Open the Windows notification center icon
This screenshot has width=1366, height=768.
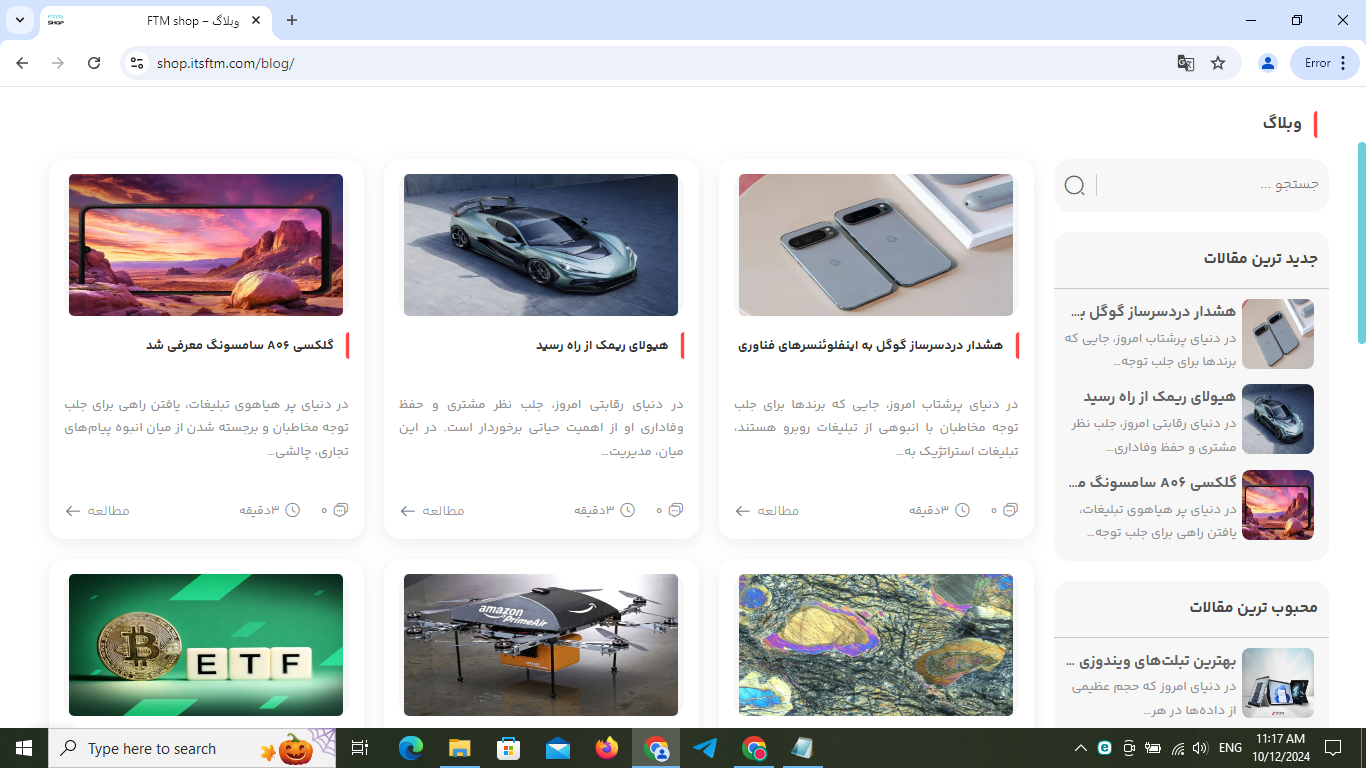click(1332, 748)
